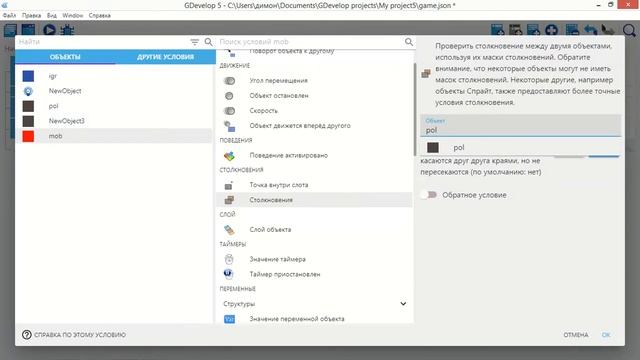Switch to the ОБЪЕКТЫ tab
The width and height of the screenshot is (640, 360).
pos(65,57)
